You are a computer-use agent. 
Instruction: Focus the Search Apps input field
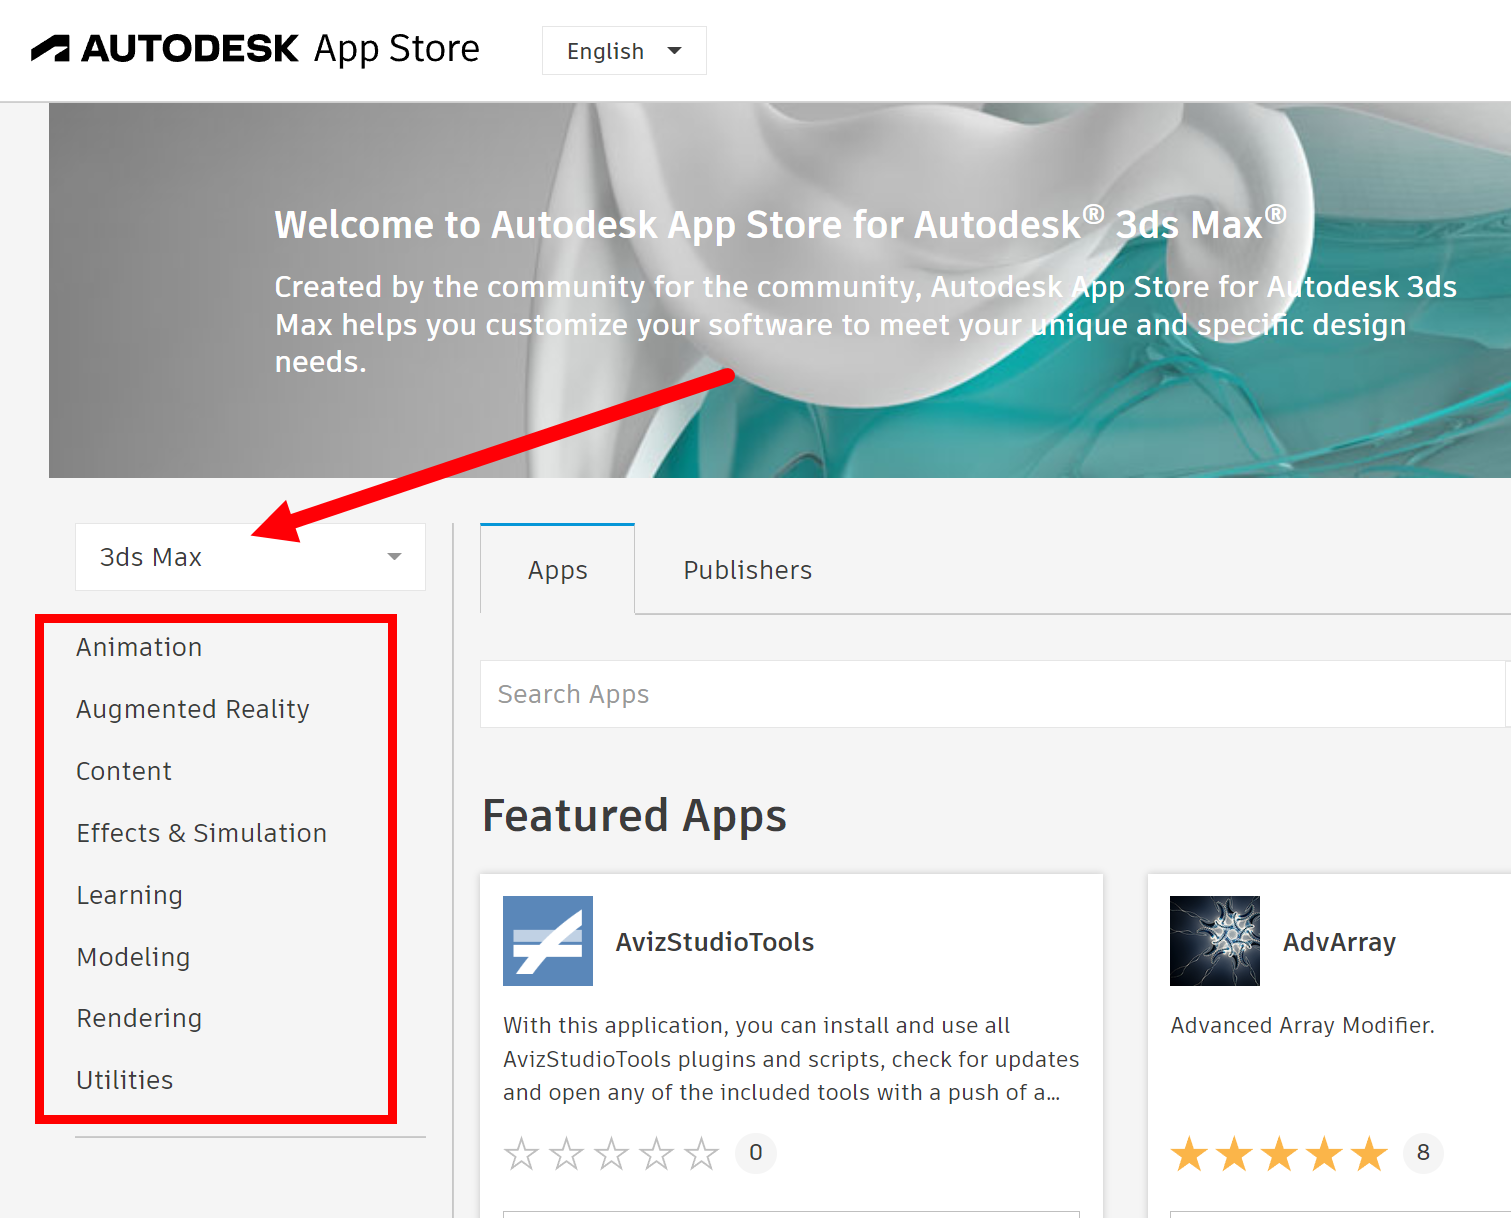(992, 694)
